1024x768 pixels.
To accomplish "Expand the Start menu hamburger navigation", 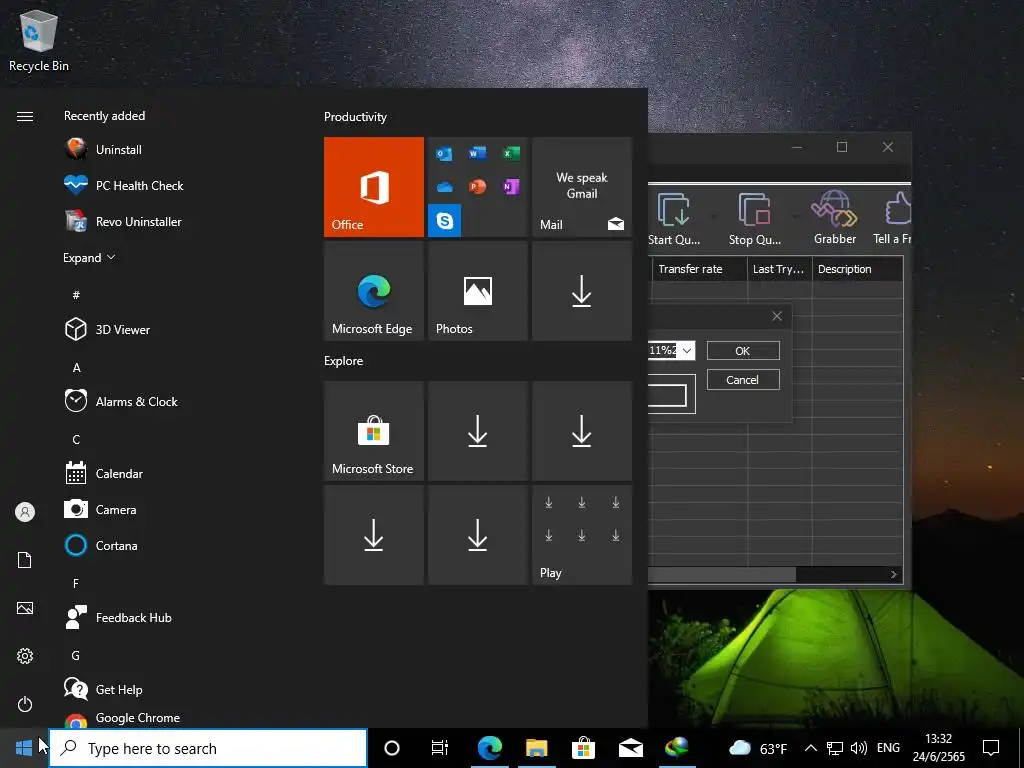I will pyautogui.click(x=25, y=116).
